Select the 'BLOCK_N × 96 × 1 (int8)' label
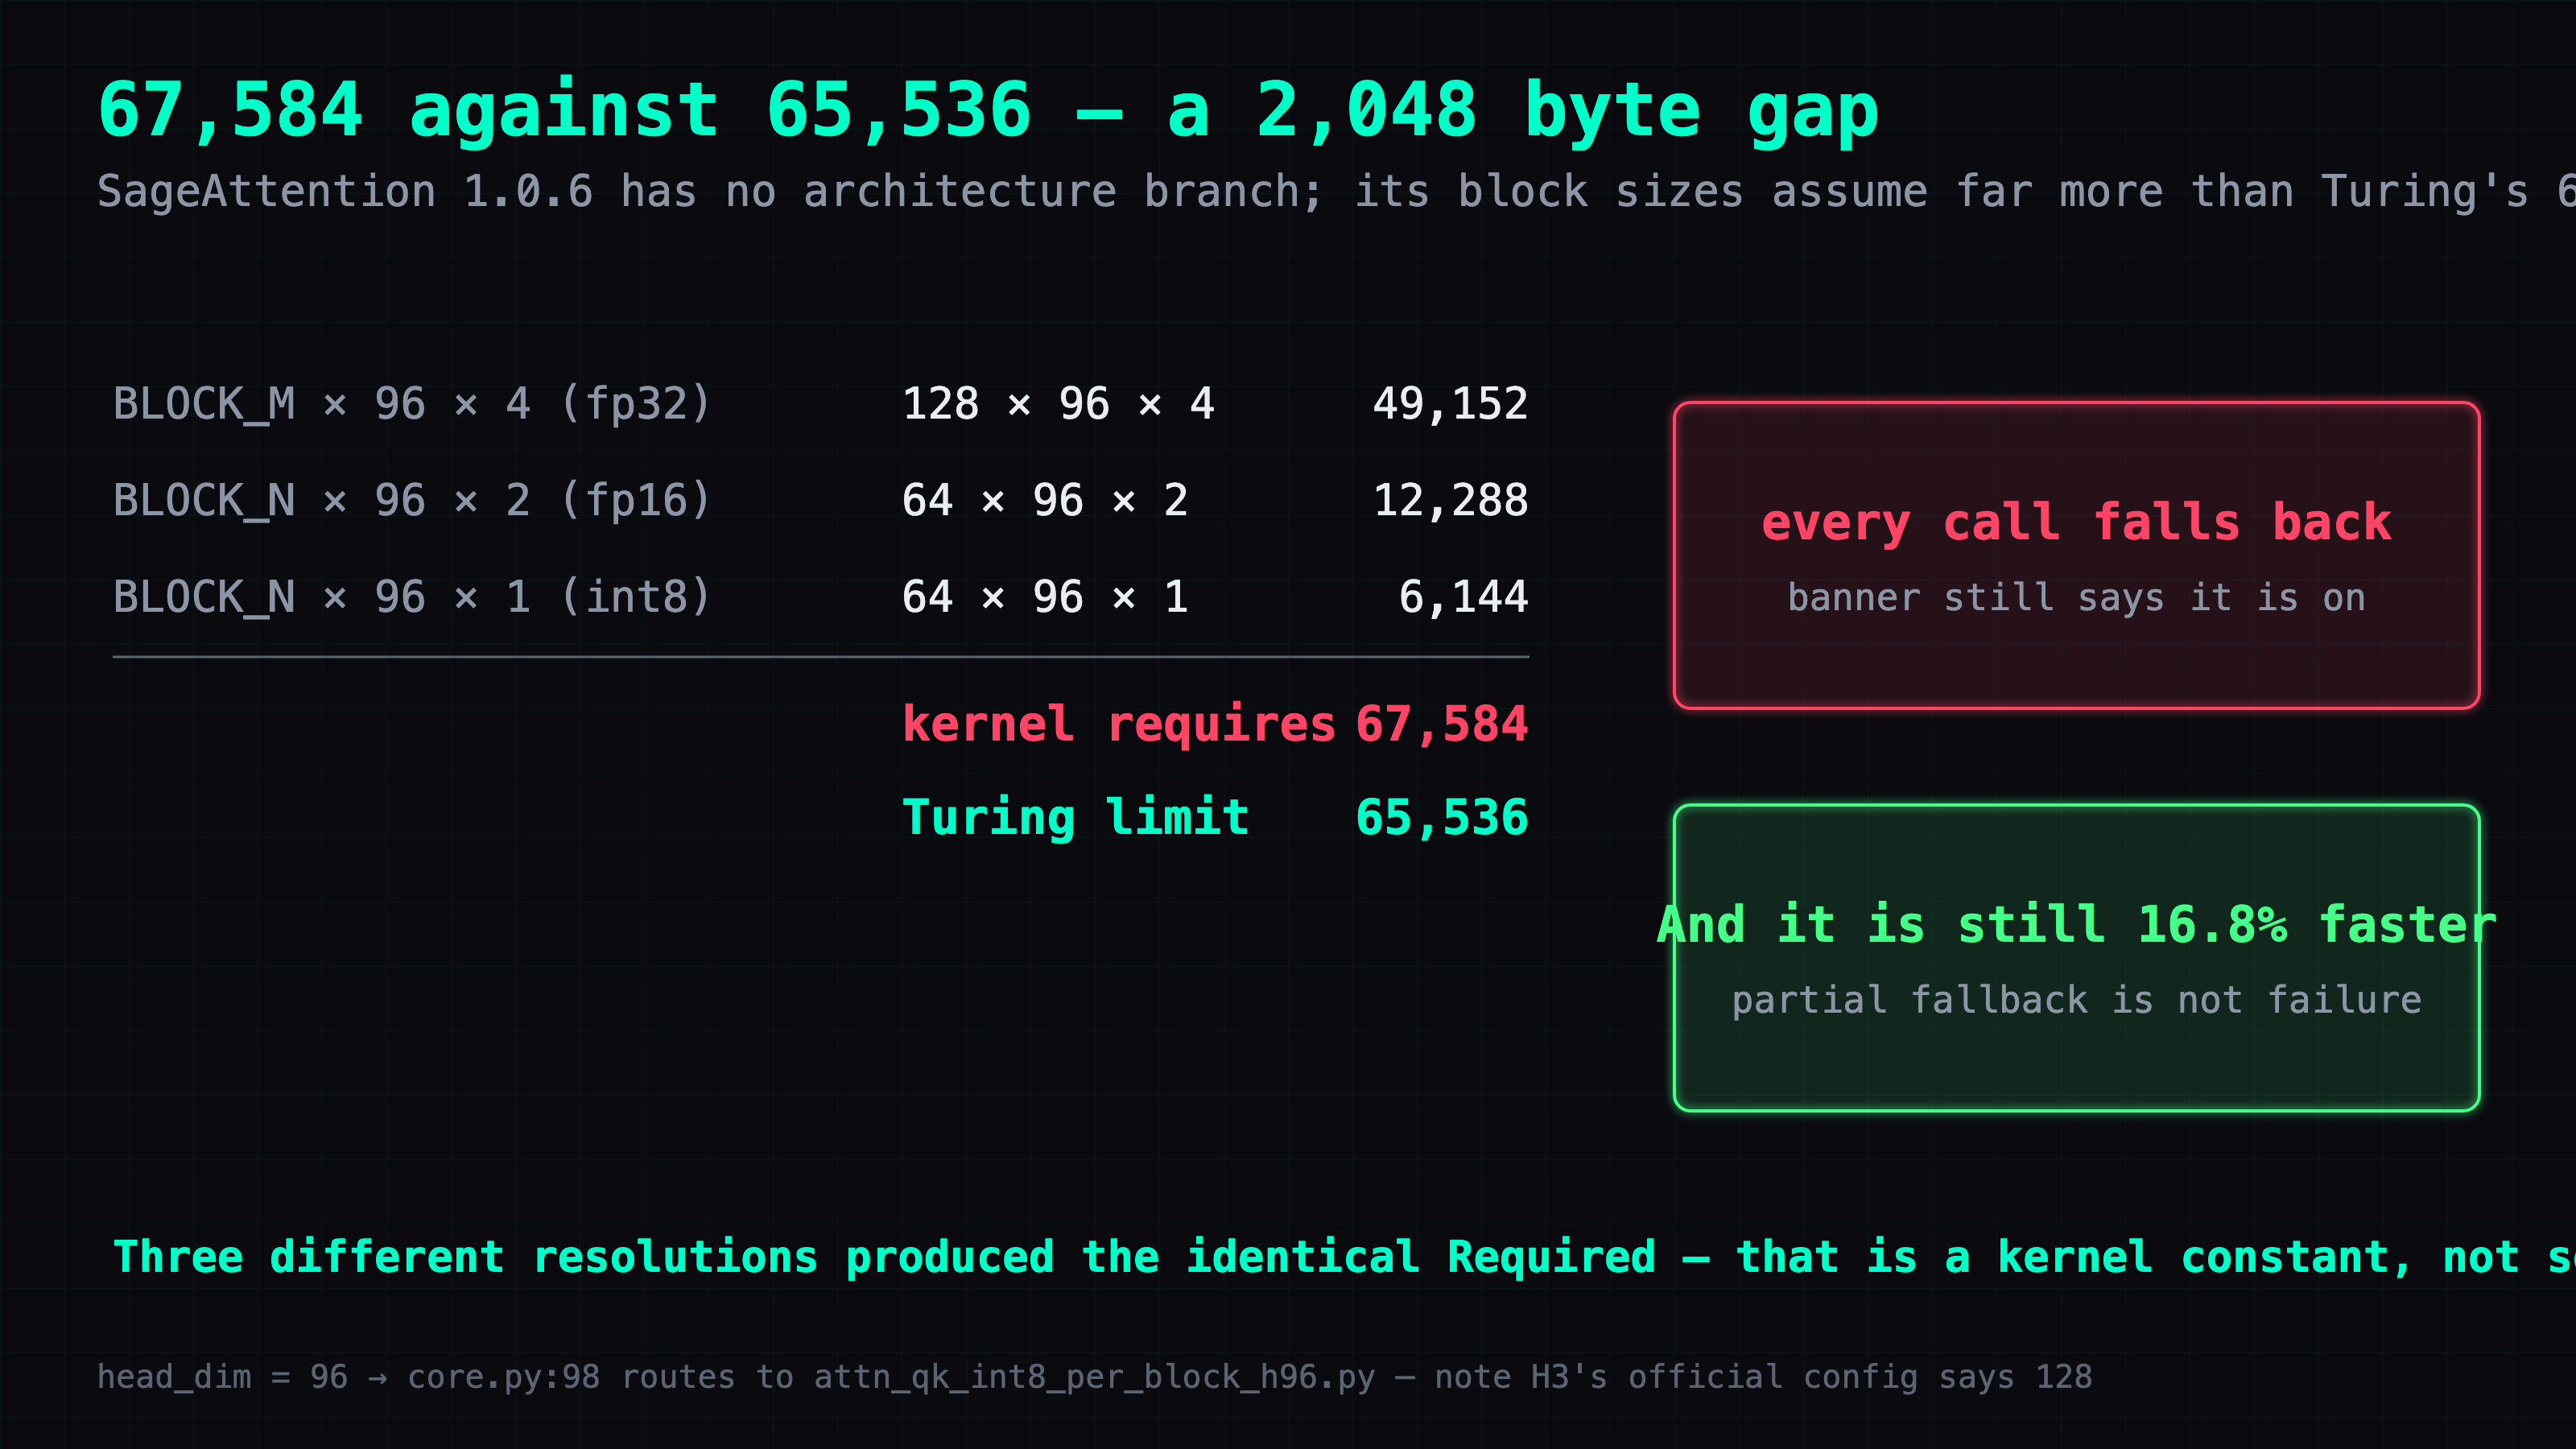2576x1449 pixels. pyautogui.click(x=412, y=597)
